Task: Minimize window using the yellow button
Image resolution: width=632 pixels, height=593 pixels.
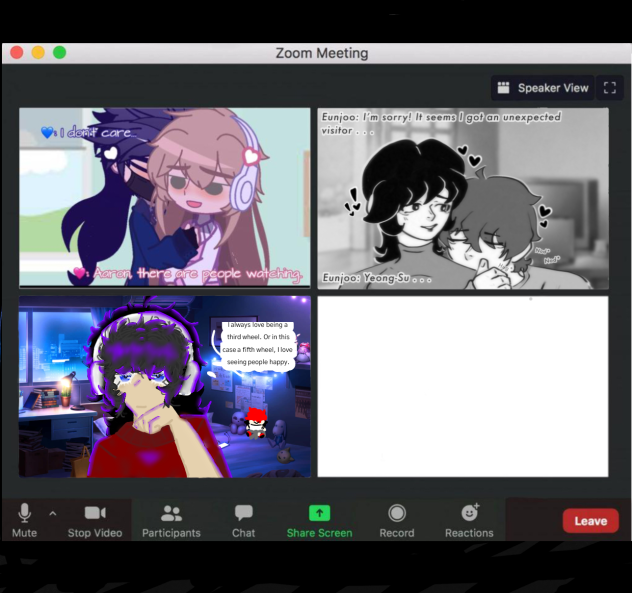Action: tap(38, 52)
